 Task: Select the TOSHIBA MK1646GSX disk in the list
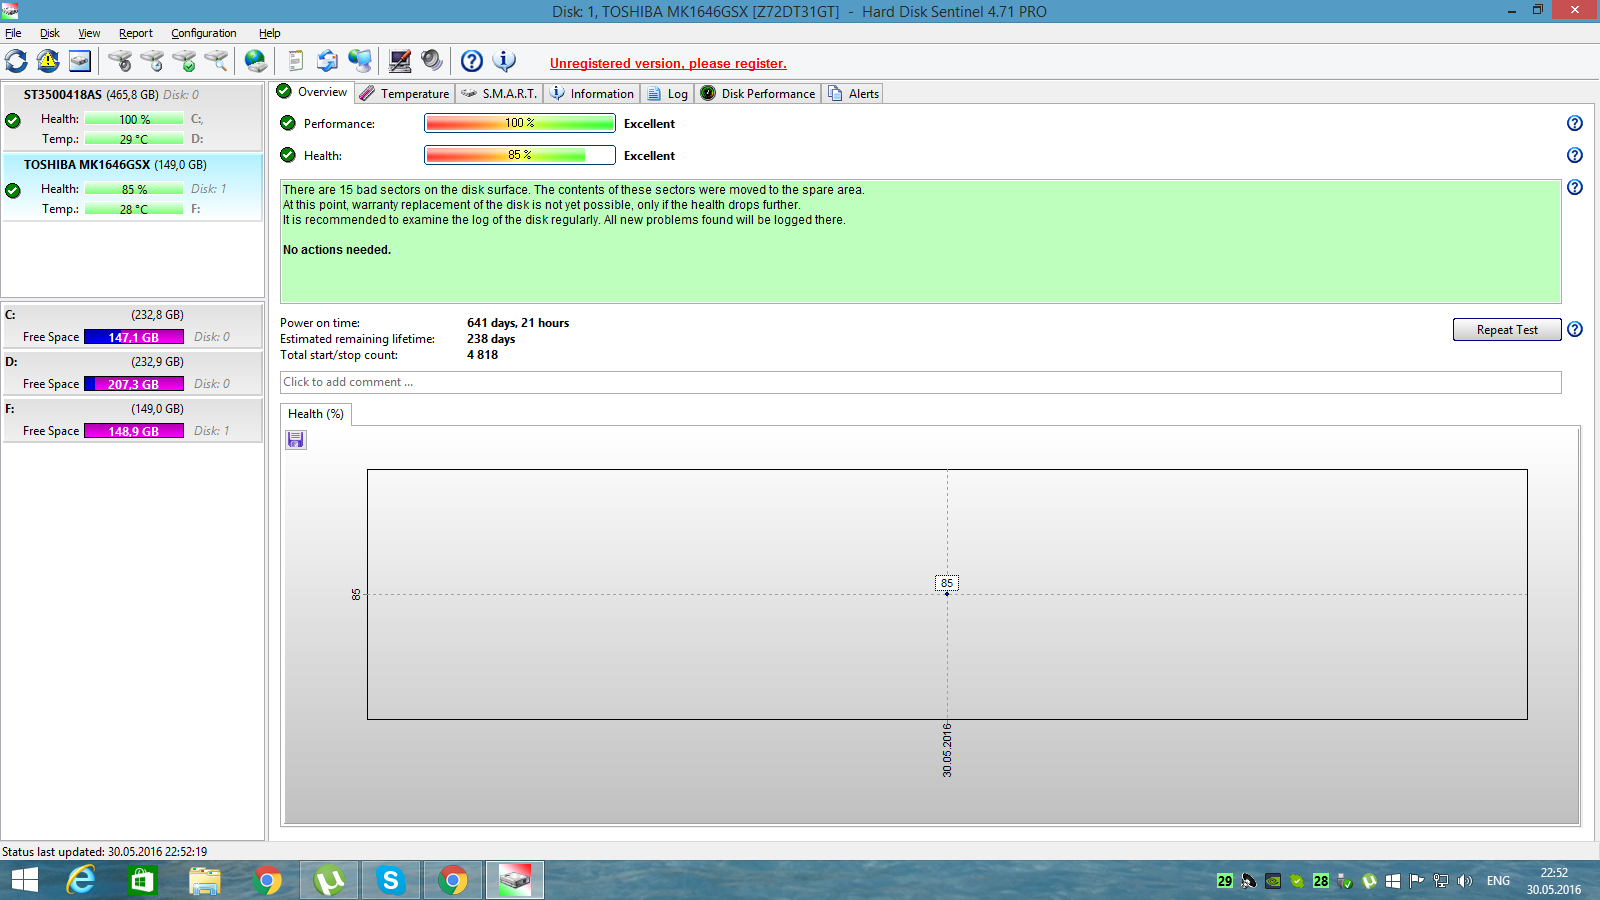tap(132, 187)
